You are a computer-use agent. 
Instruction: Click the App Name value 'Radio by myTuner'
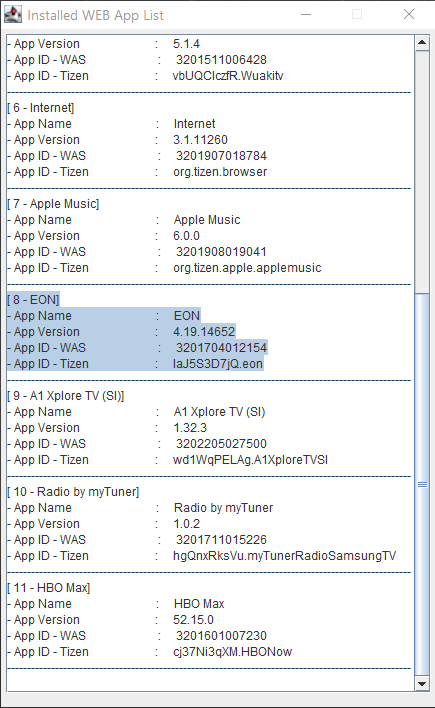224,508
